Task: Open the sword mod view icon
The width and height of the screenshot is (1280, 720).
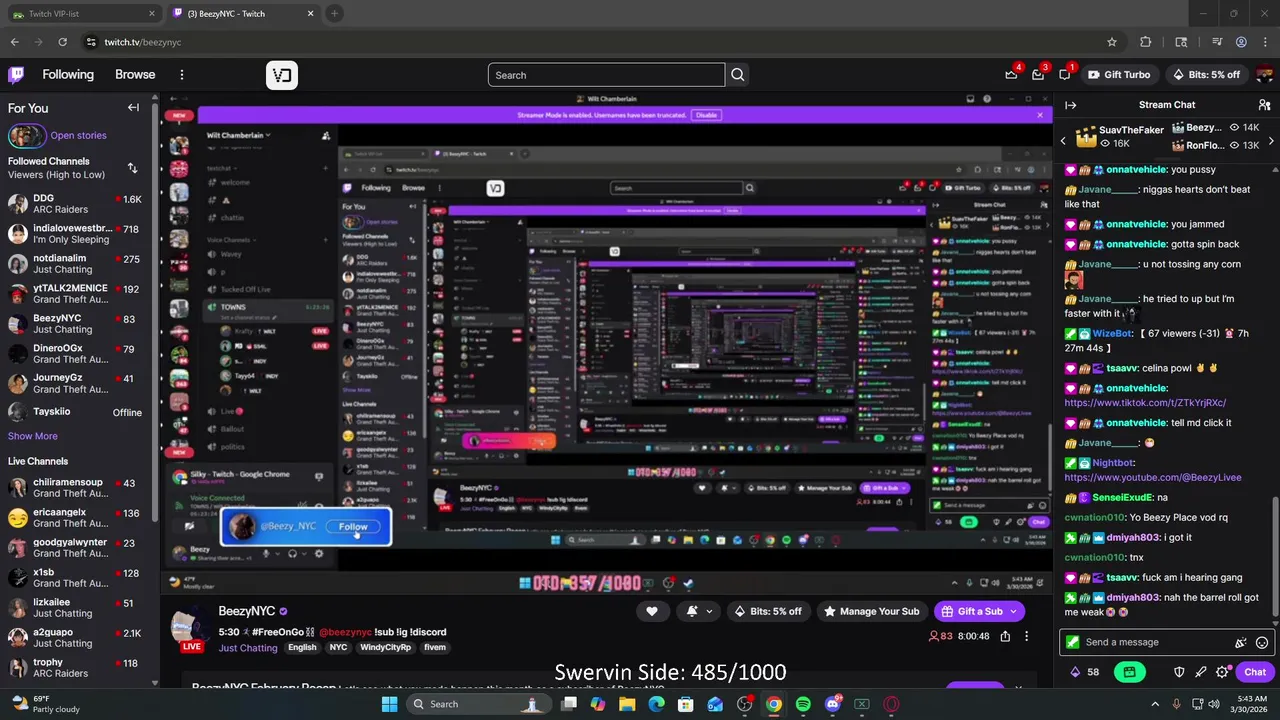Action: (x=1201, y=672)
